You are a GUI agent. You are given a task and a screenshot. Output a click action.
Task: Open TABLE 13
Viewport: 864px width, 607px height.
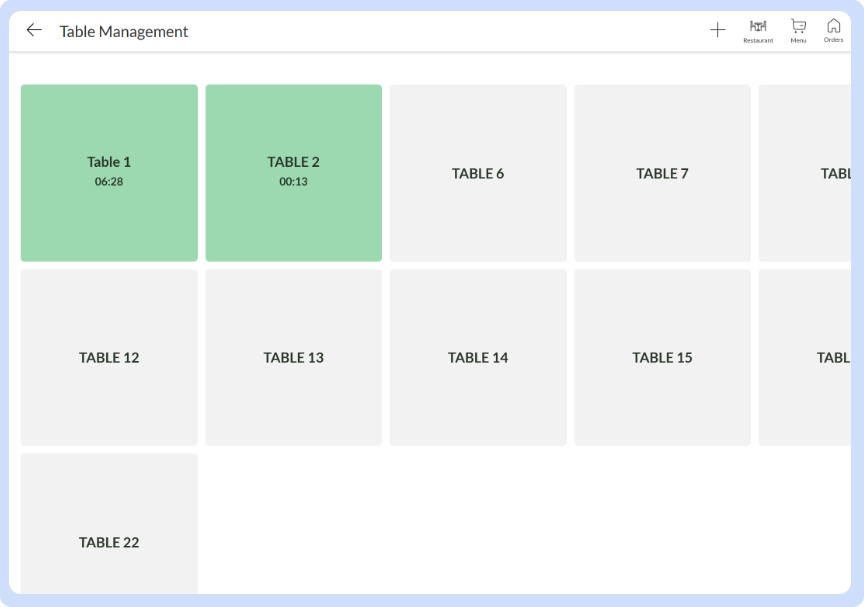click(293, 357)
